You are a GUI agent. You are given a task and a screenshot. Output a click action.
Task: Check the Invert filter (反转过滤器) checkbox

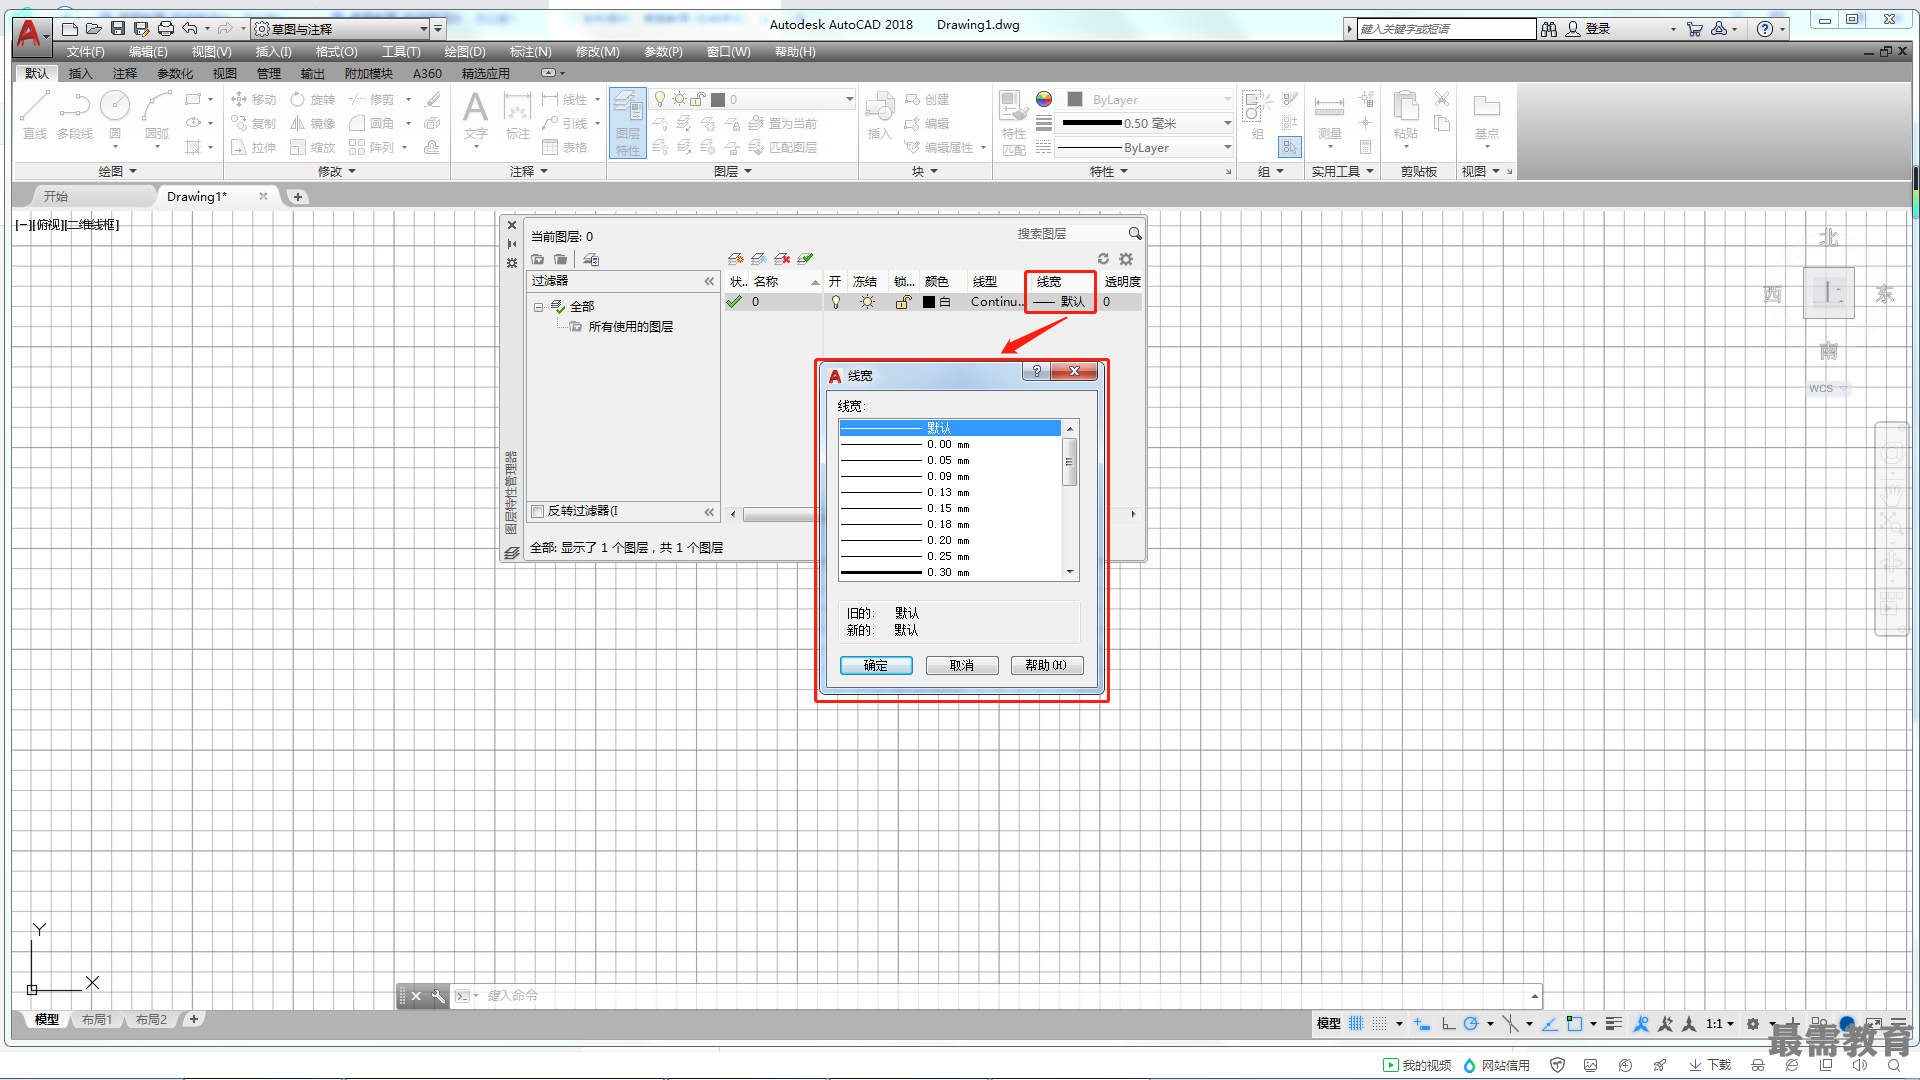pos(538,511)
